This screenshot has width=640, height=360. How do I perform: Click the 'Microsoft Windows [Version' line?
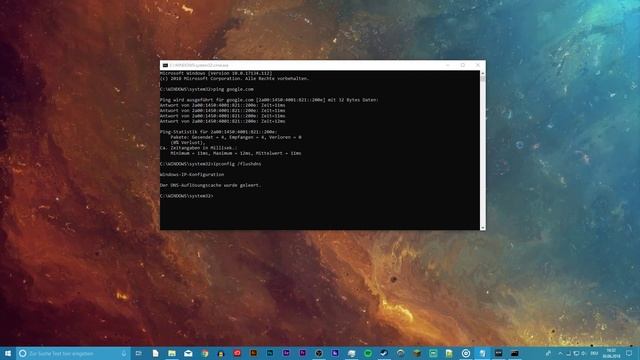(x=216, y=73)
